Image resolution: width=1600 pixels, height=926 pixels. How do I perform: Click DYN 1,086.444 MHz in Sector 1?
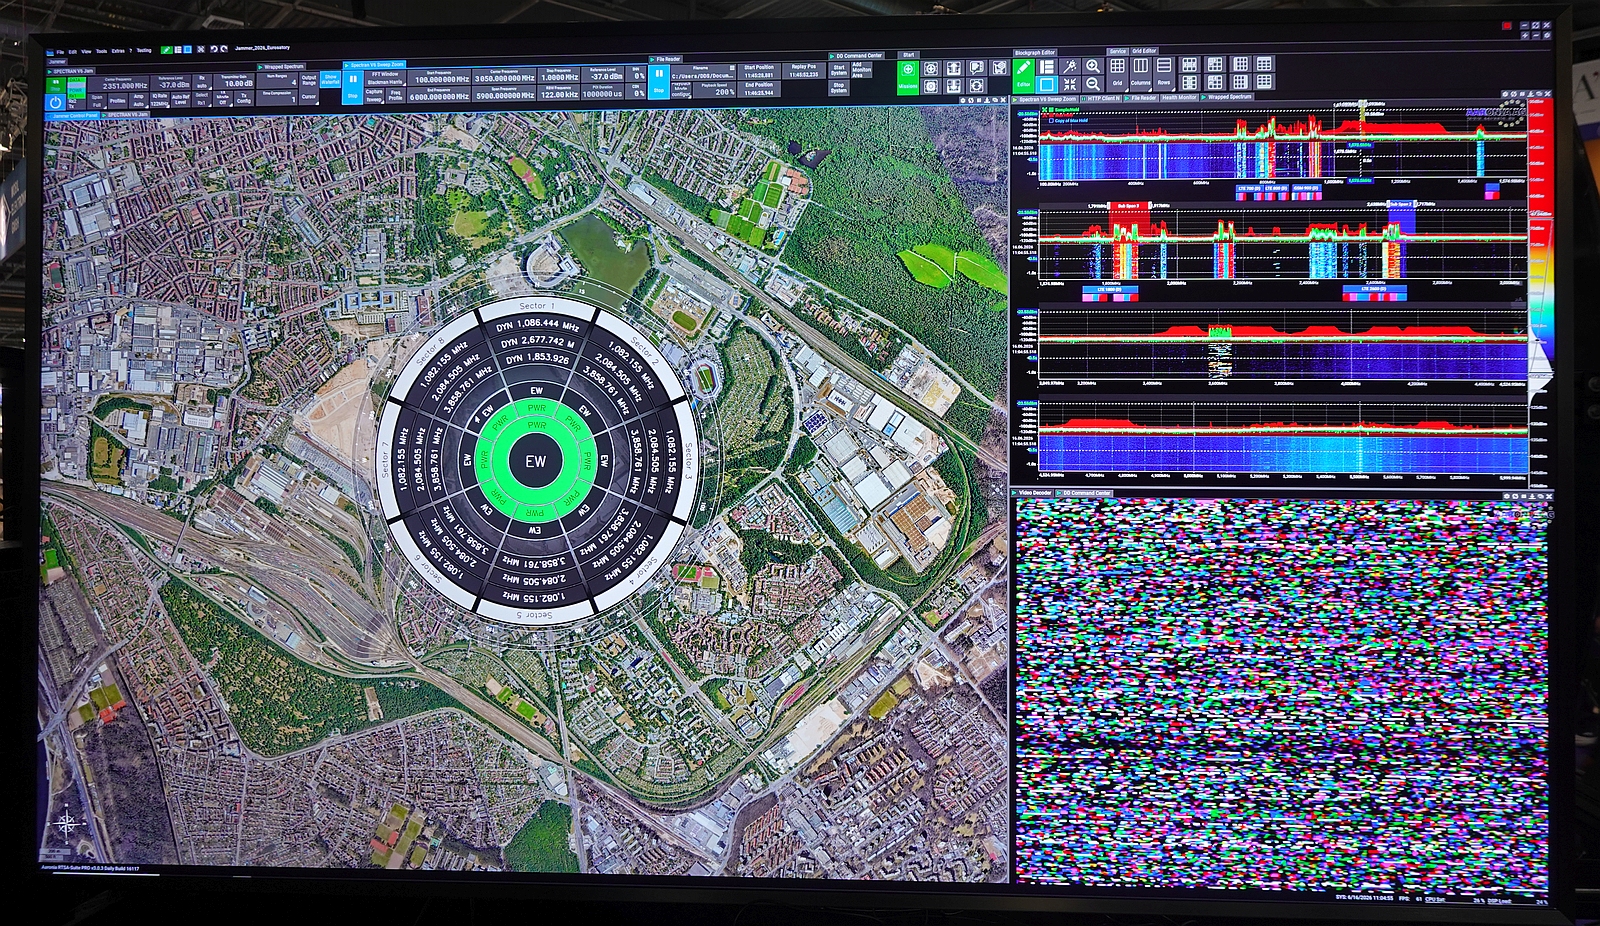(x=537, y=325)
